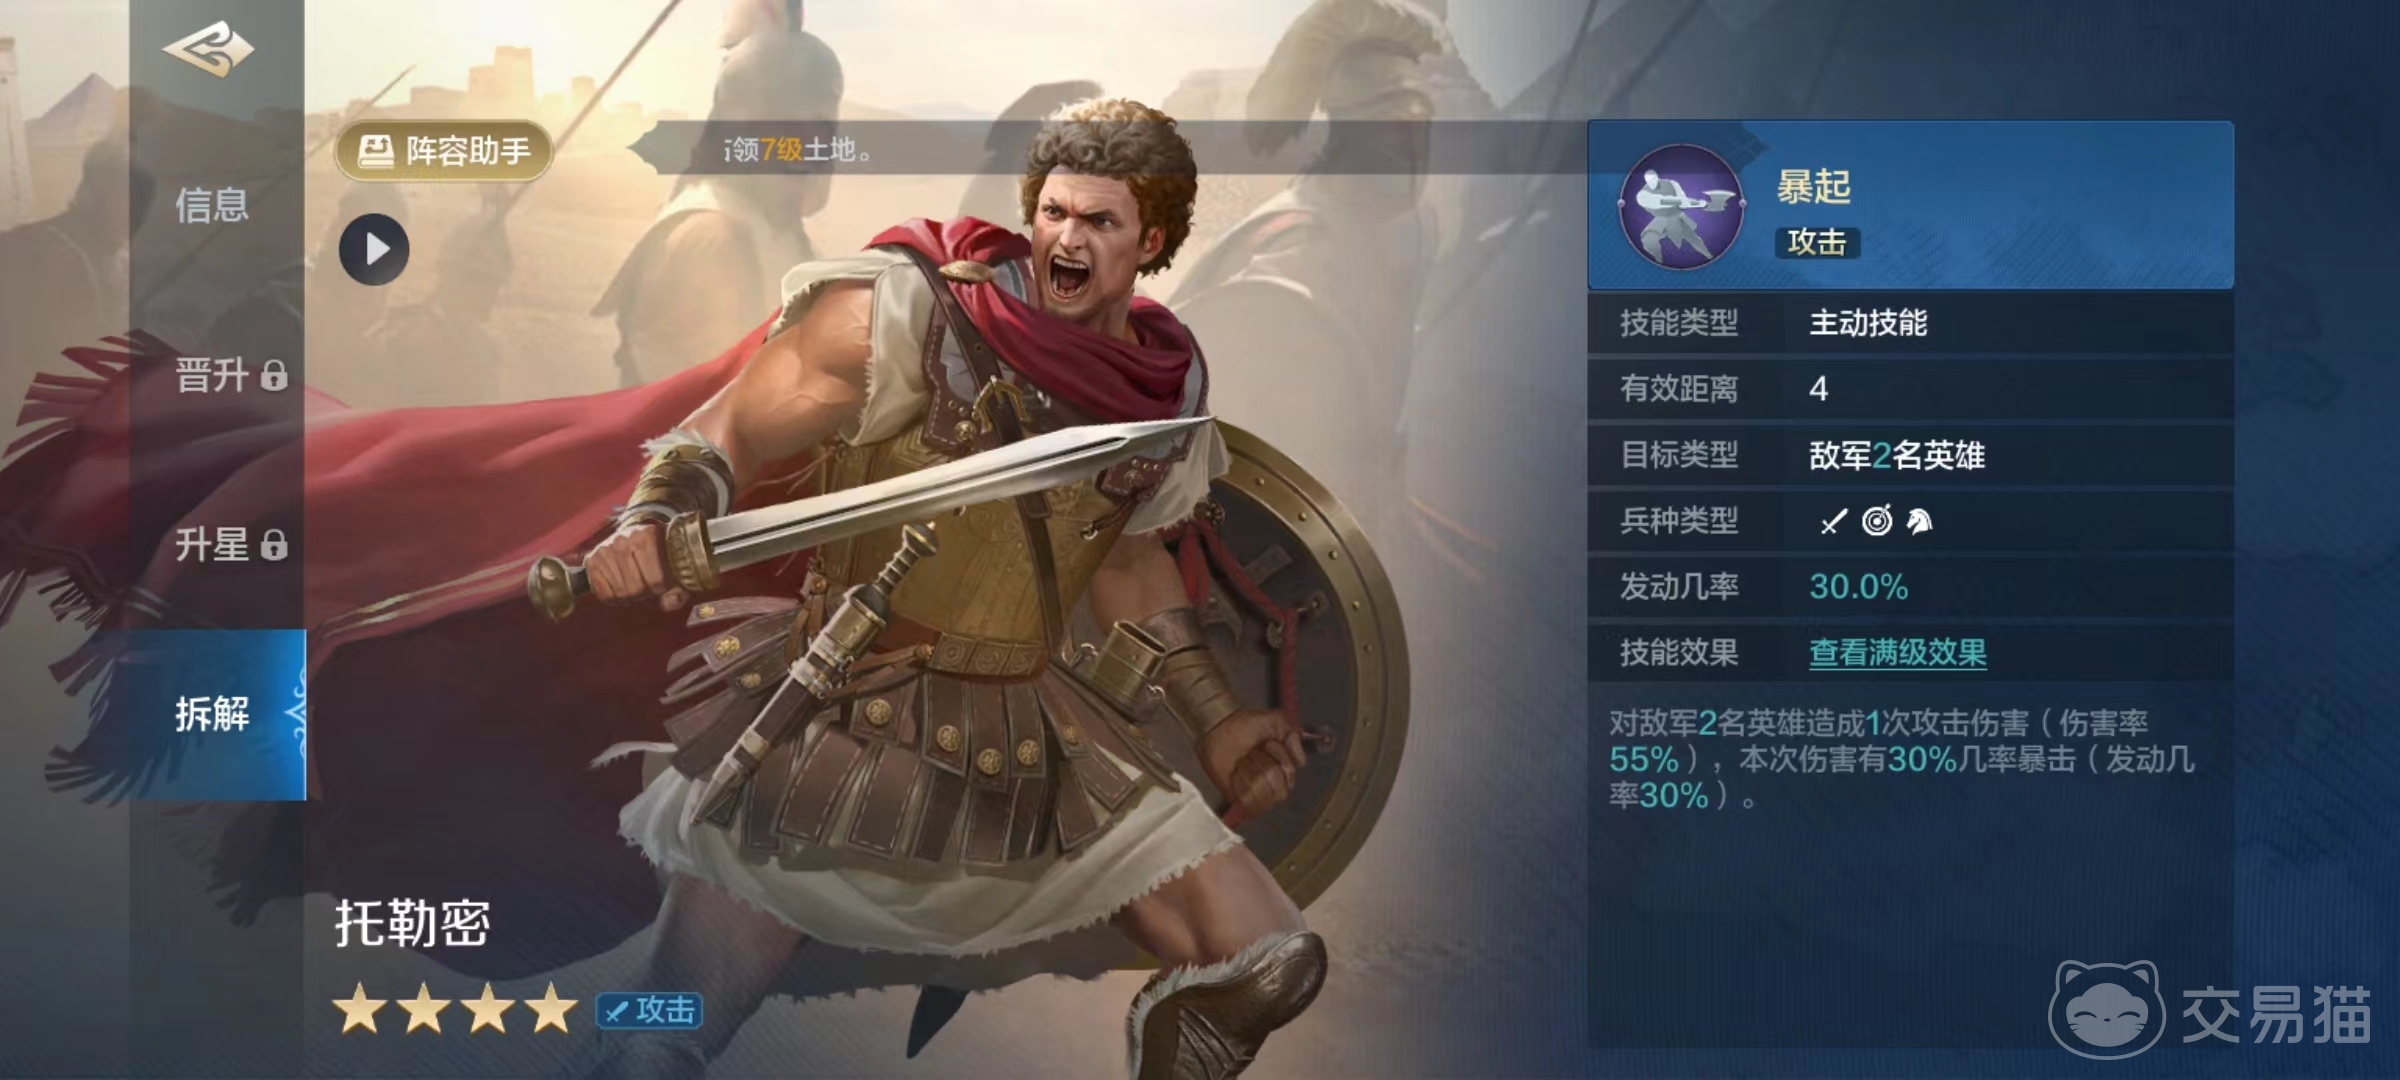Tap the 托勒密 hero name
Screen dimensions: 2400x1080
tap(412, 923)
